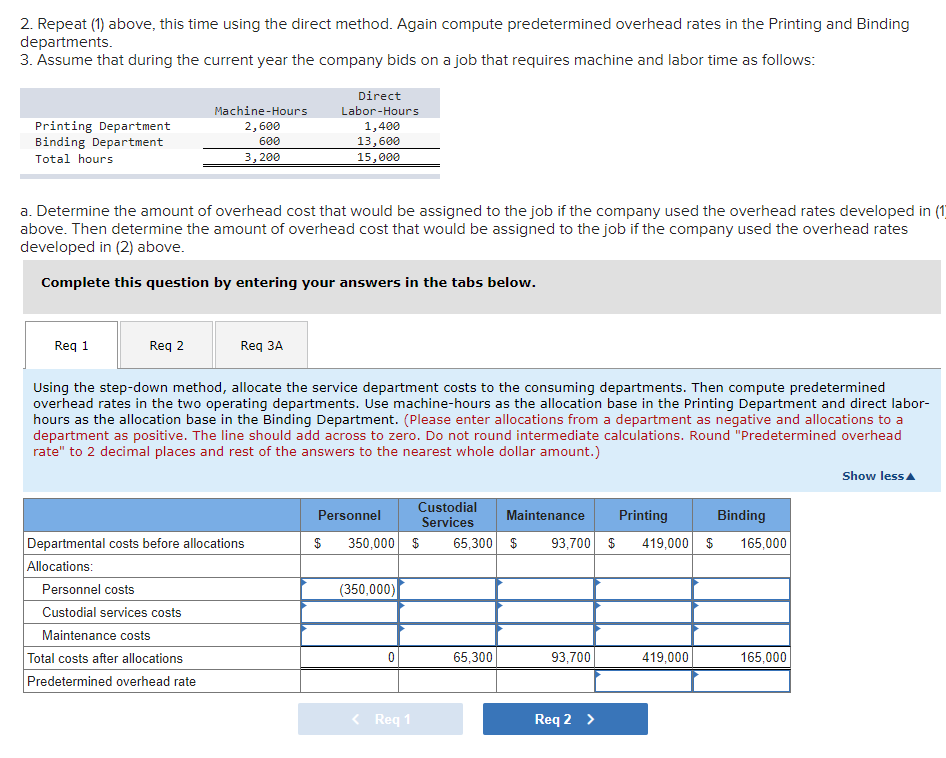The image size is (946, 758).
Task: Select Personnel costs cell under Printing
Action: click(x=644, y=589)
